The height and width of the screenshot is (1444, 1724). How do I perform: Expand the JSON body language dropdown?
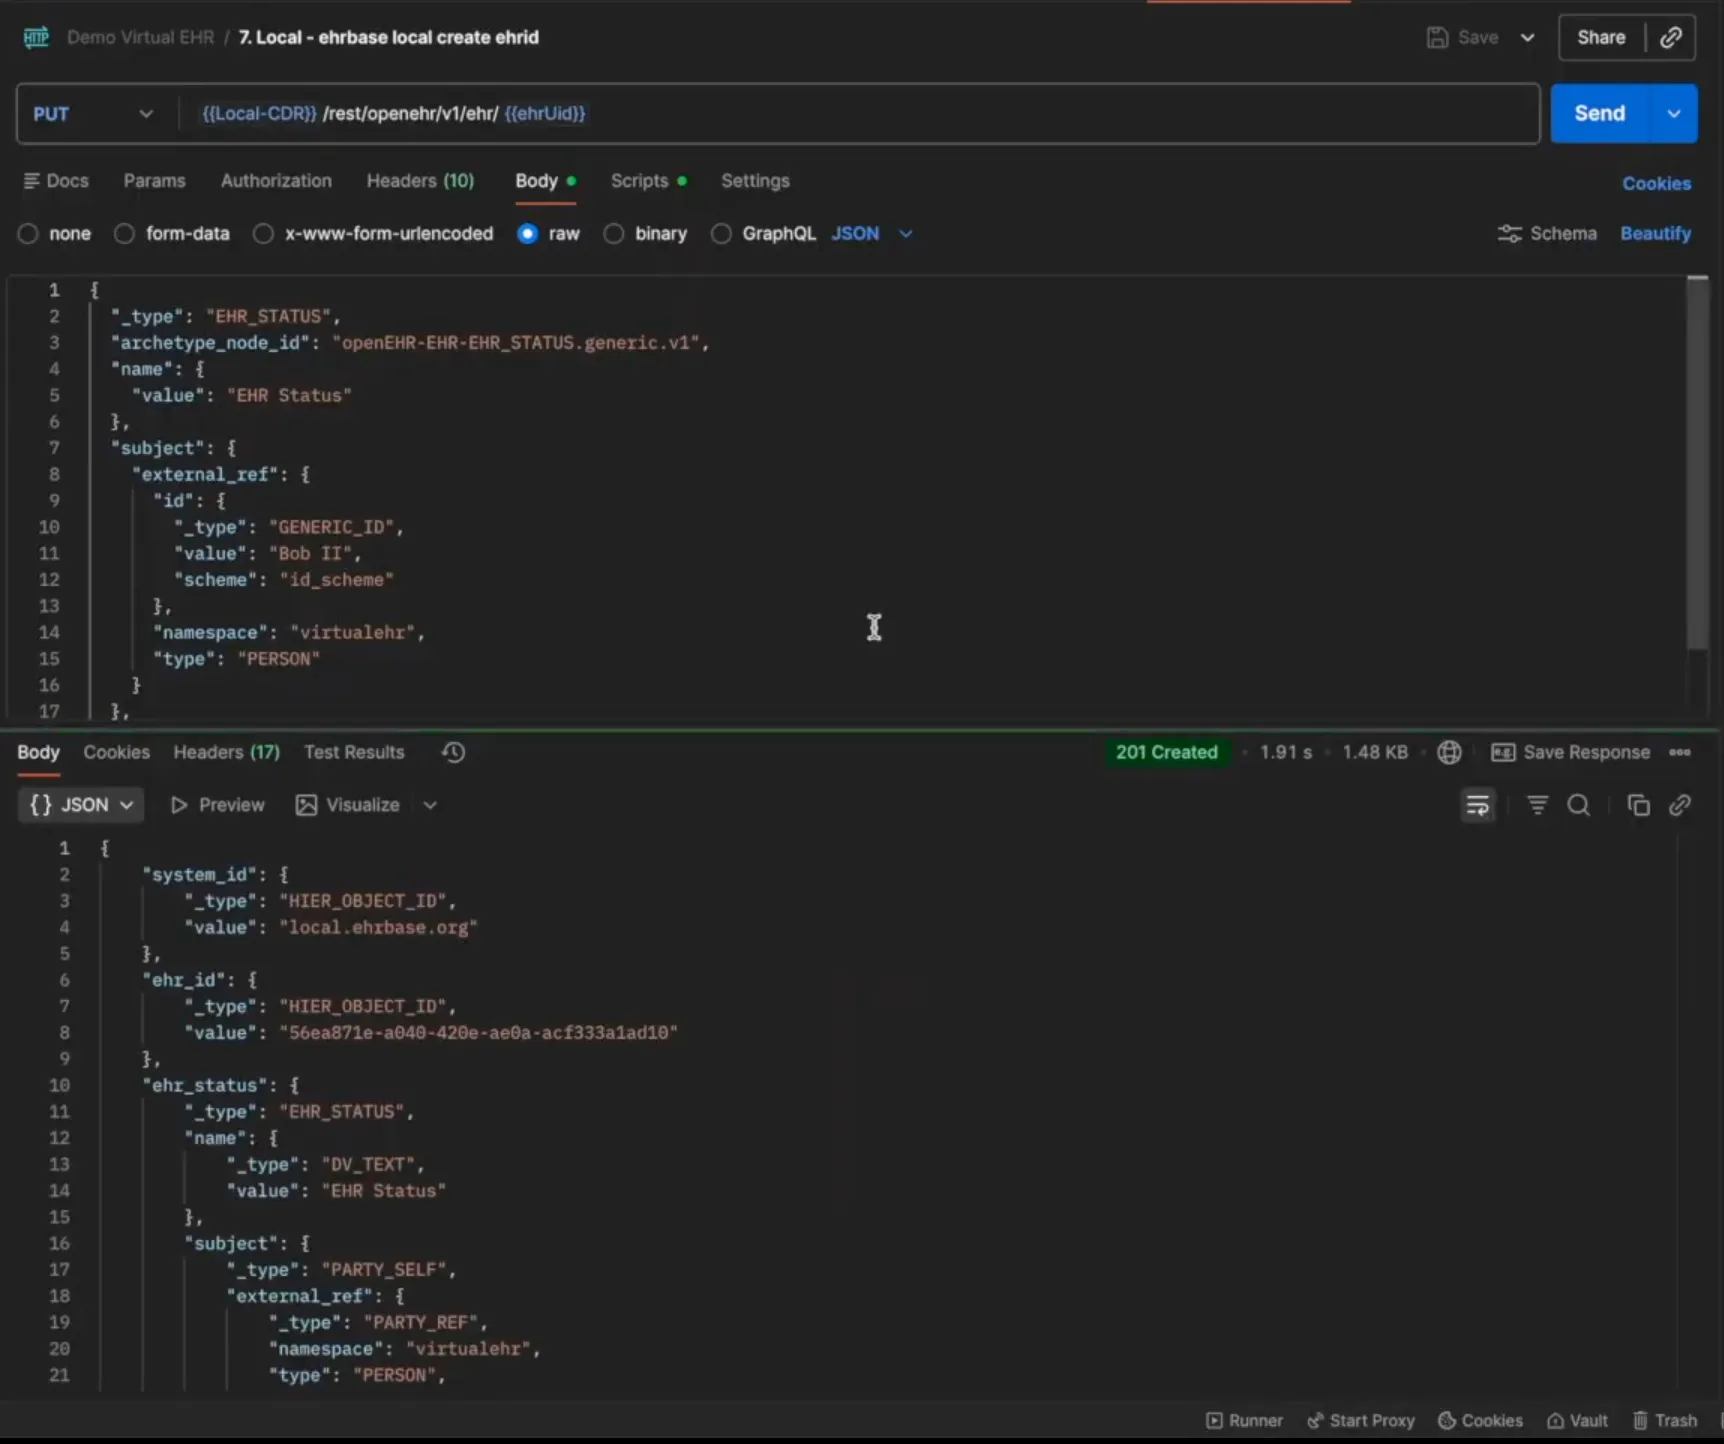click(x=872, y=234)
